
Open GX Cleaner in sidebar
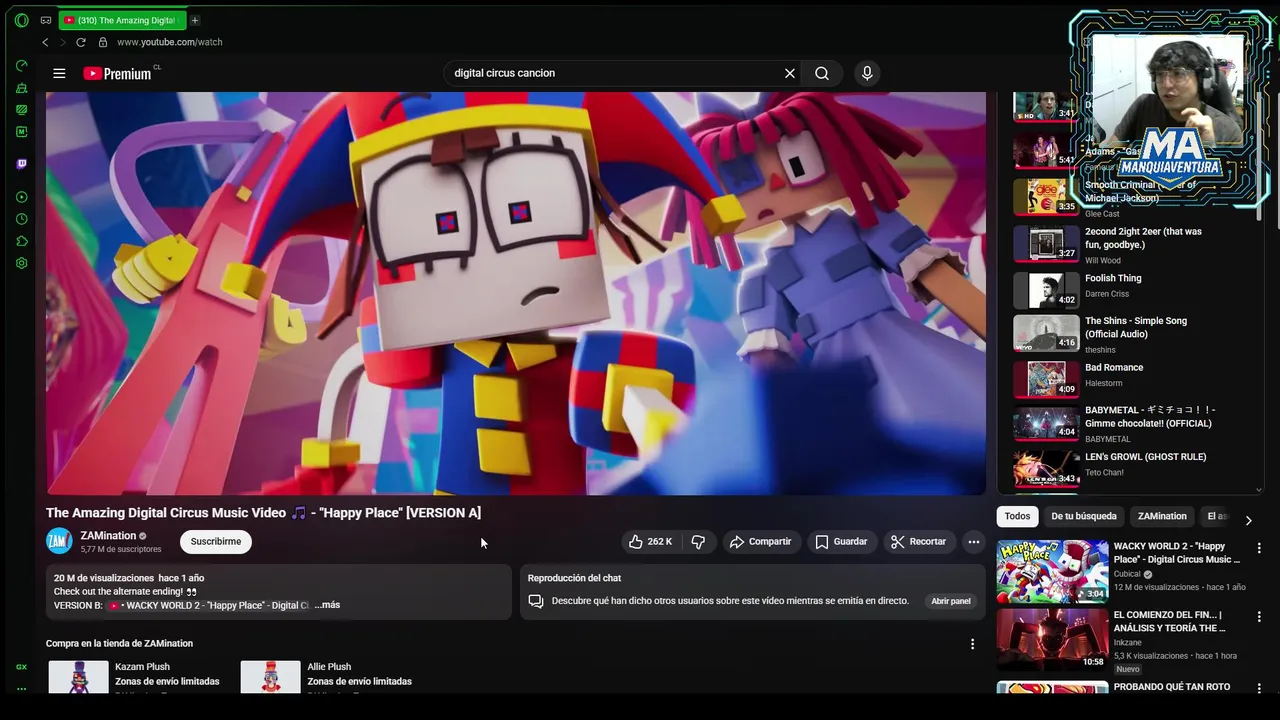click(x=22, y=88)
